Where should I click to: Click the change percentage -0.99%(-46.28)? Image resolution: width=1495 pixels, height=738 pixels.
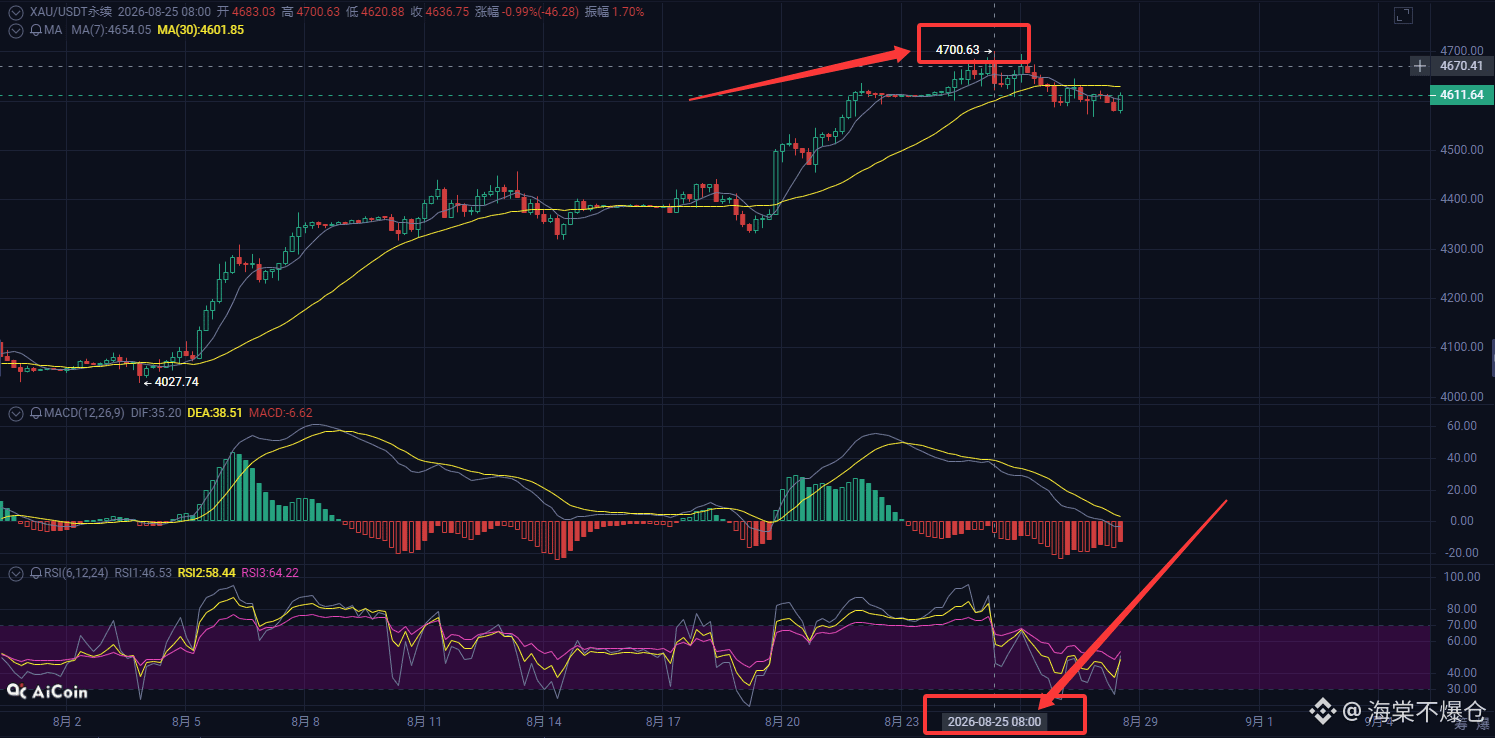541,12
